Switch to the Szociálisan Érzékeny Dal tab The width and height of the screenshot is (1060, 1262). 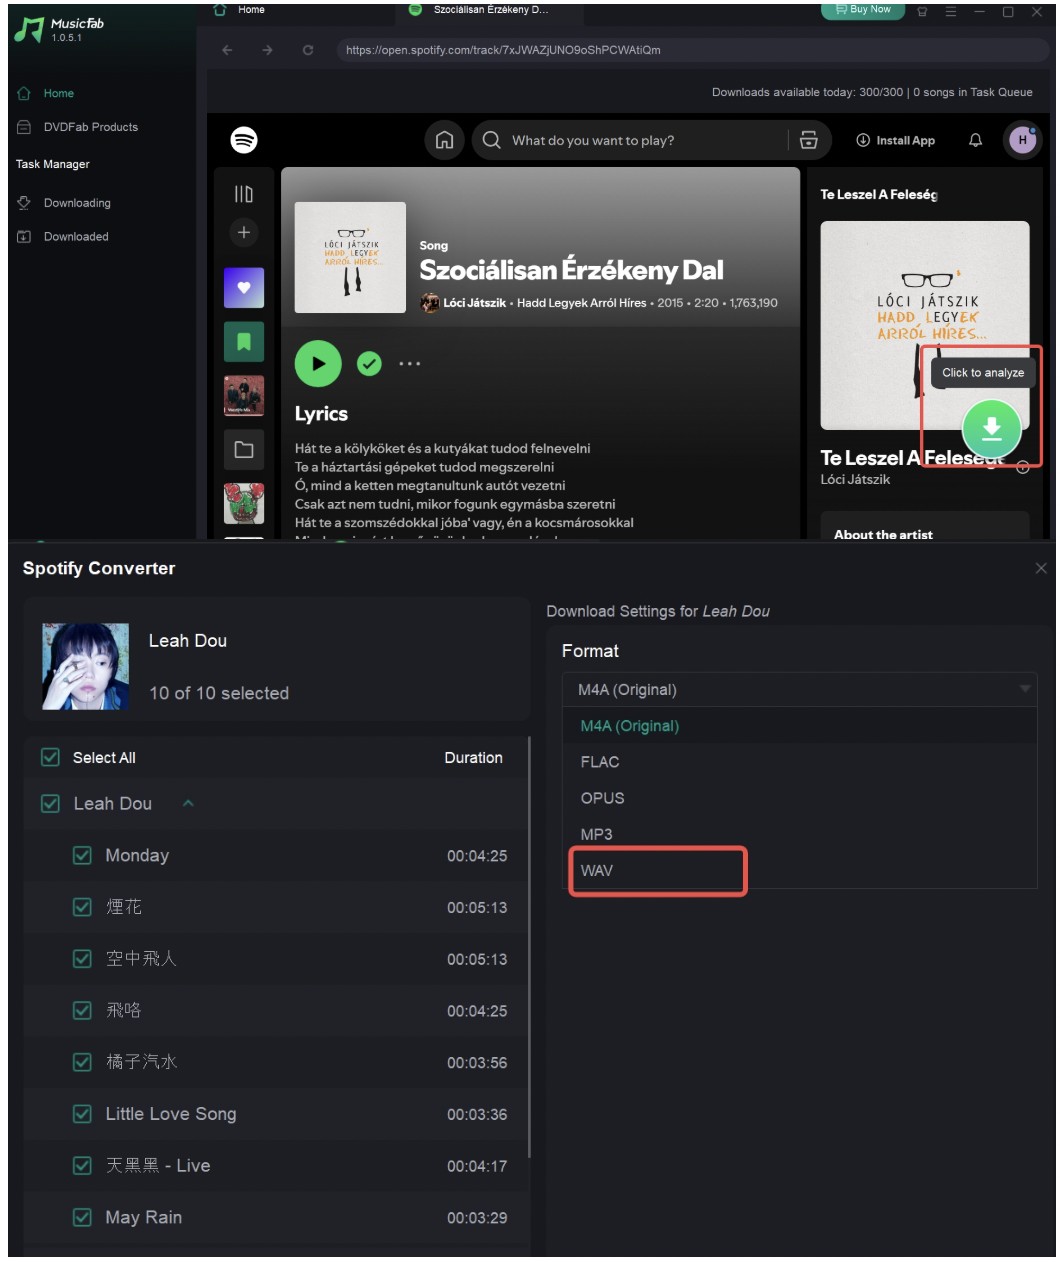tap(490, 10)
